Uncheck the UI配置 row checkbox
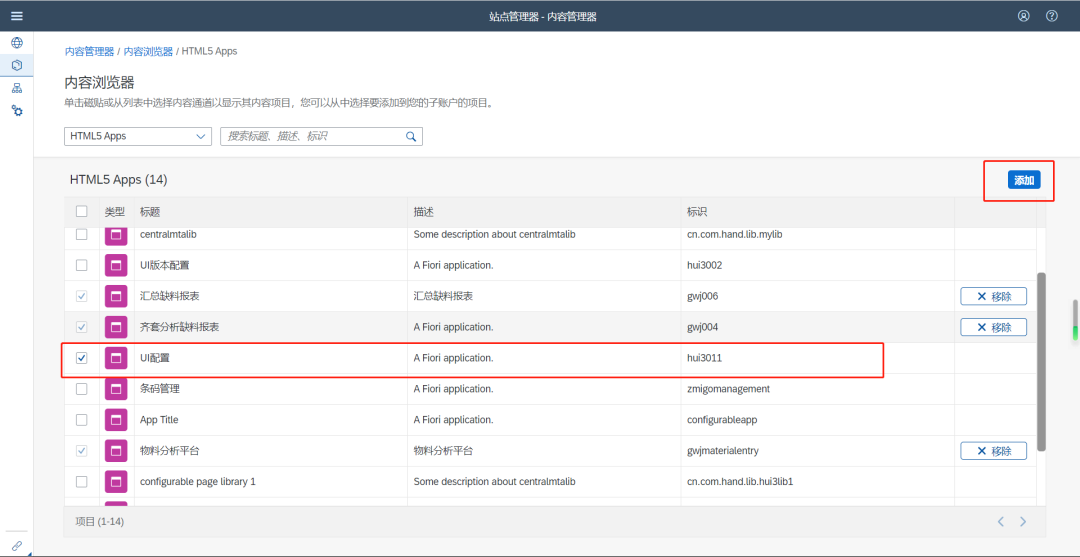The width and height of the screenshot is (1080, 557). 81,358
